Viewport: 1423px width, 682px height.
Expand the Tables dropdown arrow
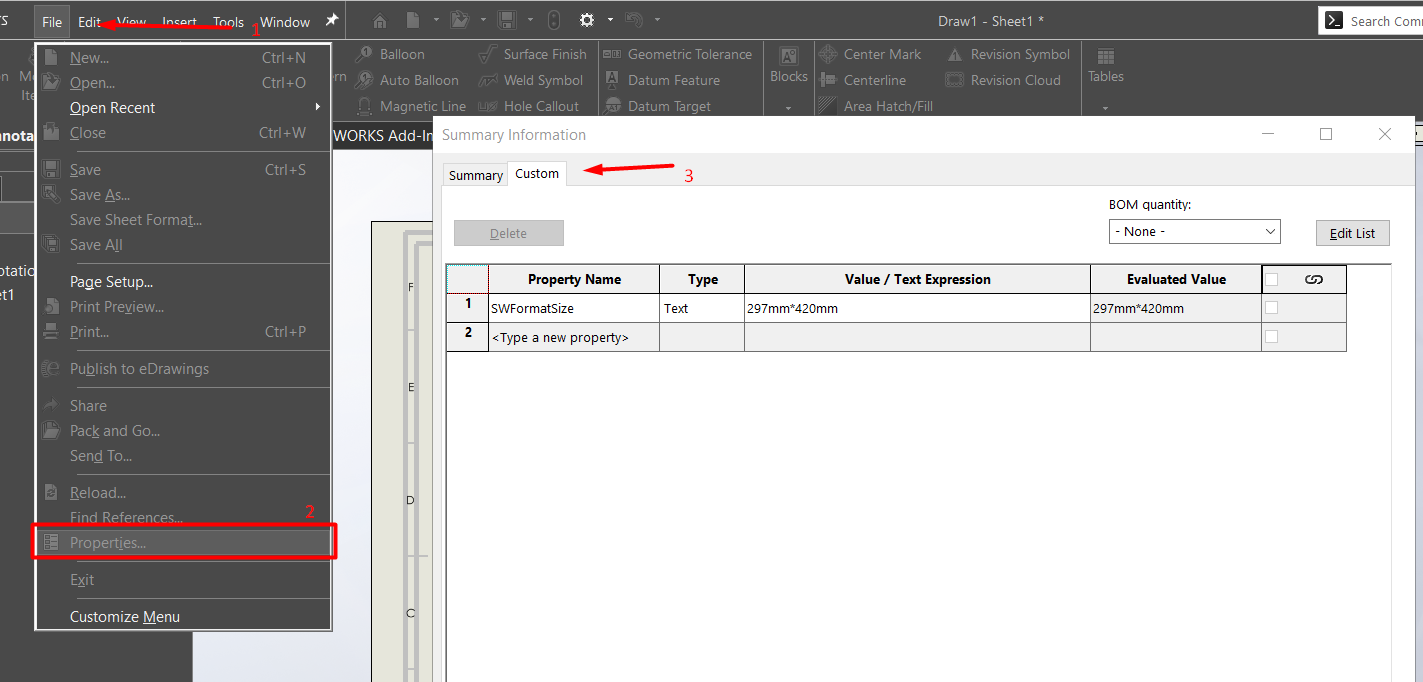pos(1105,108)
